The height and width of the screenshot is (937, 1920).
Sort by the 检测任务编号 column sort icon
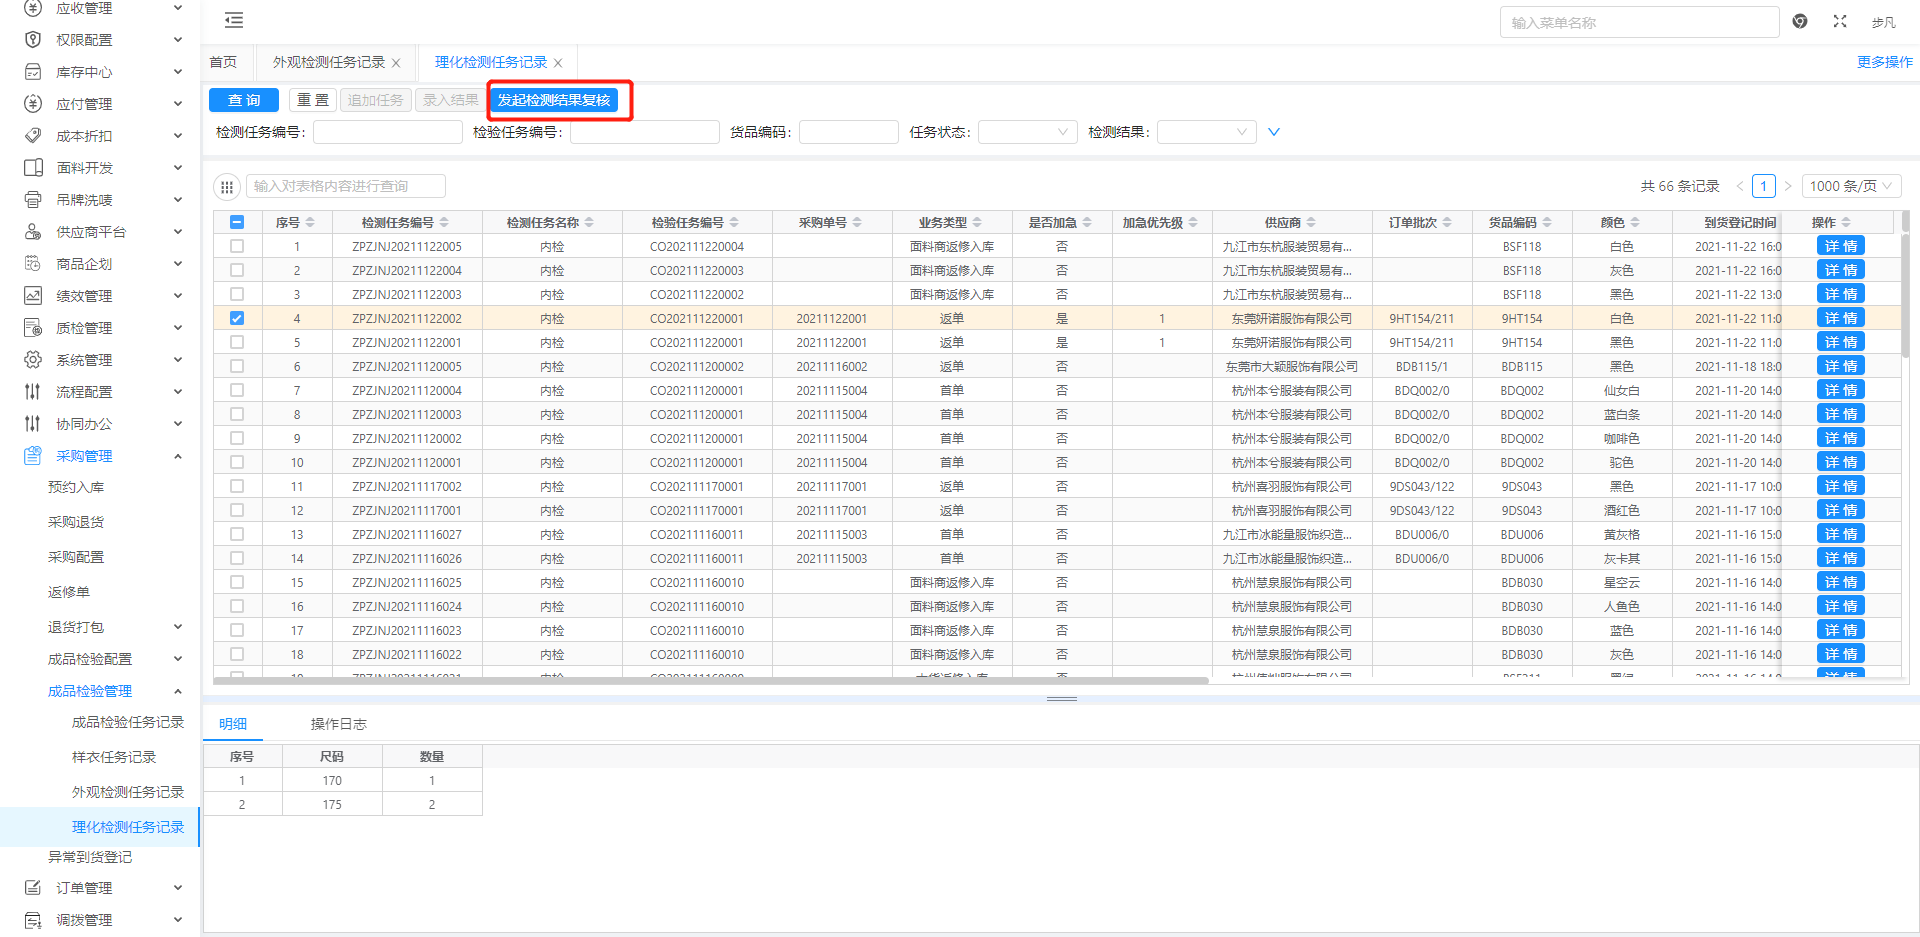[444, 222]
